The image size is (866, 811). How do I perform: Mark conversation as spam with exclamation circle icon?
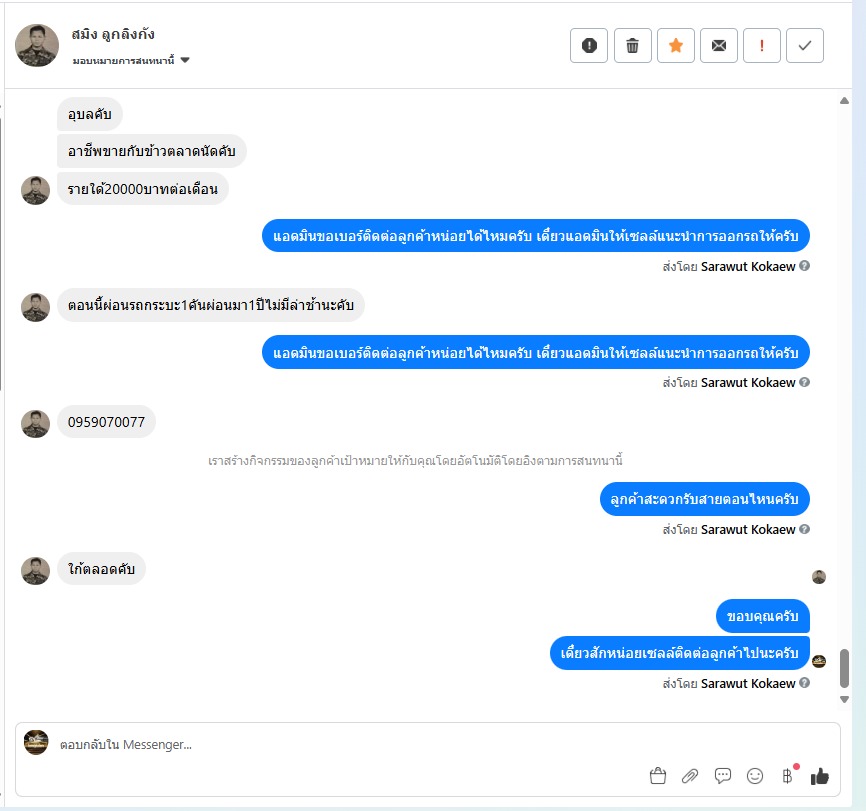pyautogui.click(x=589, y=45)
